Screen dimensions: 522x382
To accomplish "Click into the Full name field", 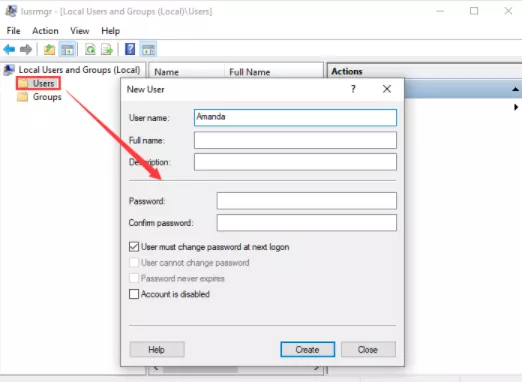I will pyautogui.click(x=295, y=140).
